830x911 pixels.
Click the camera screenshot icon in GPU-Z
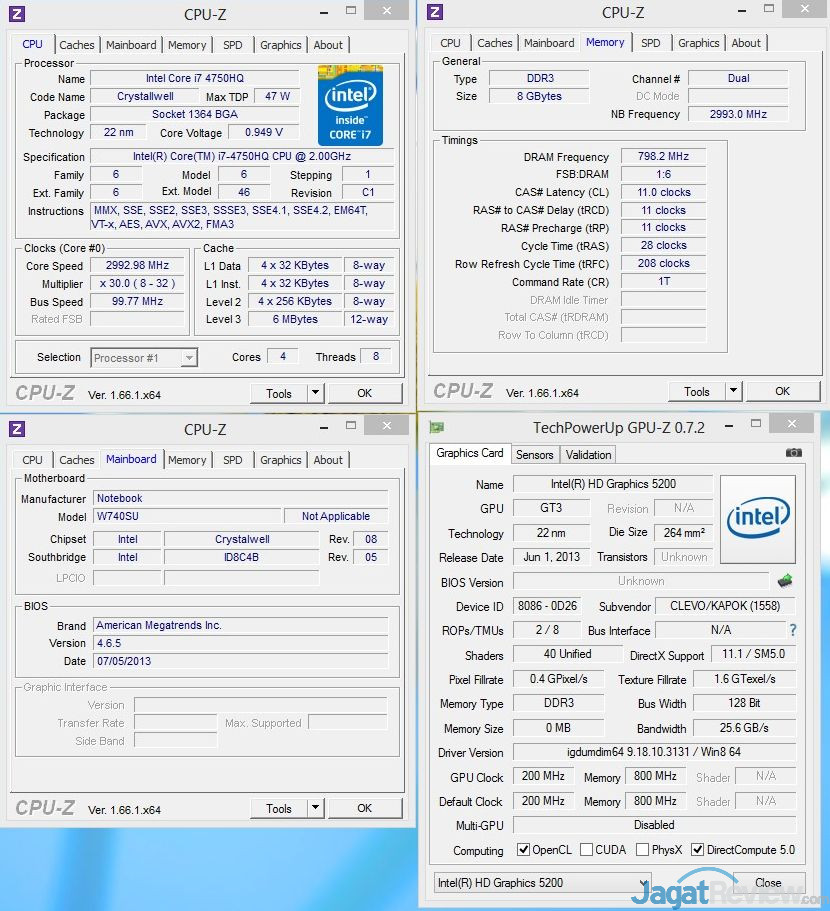tap(793, 453)
